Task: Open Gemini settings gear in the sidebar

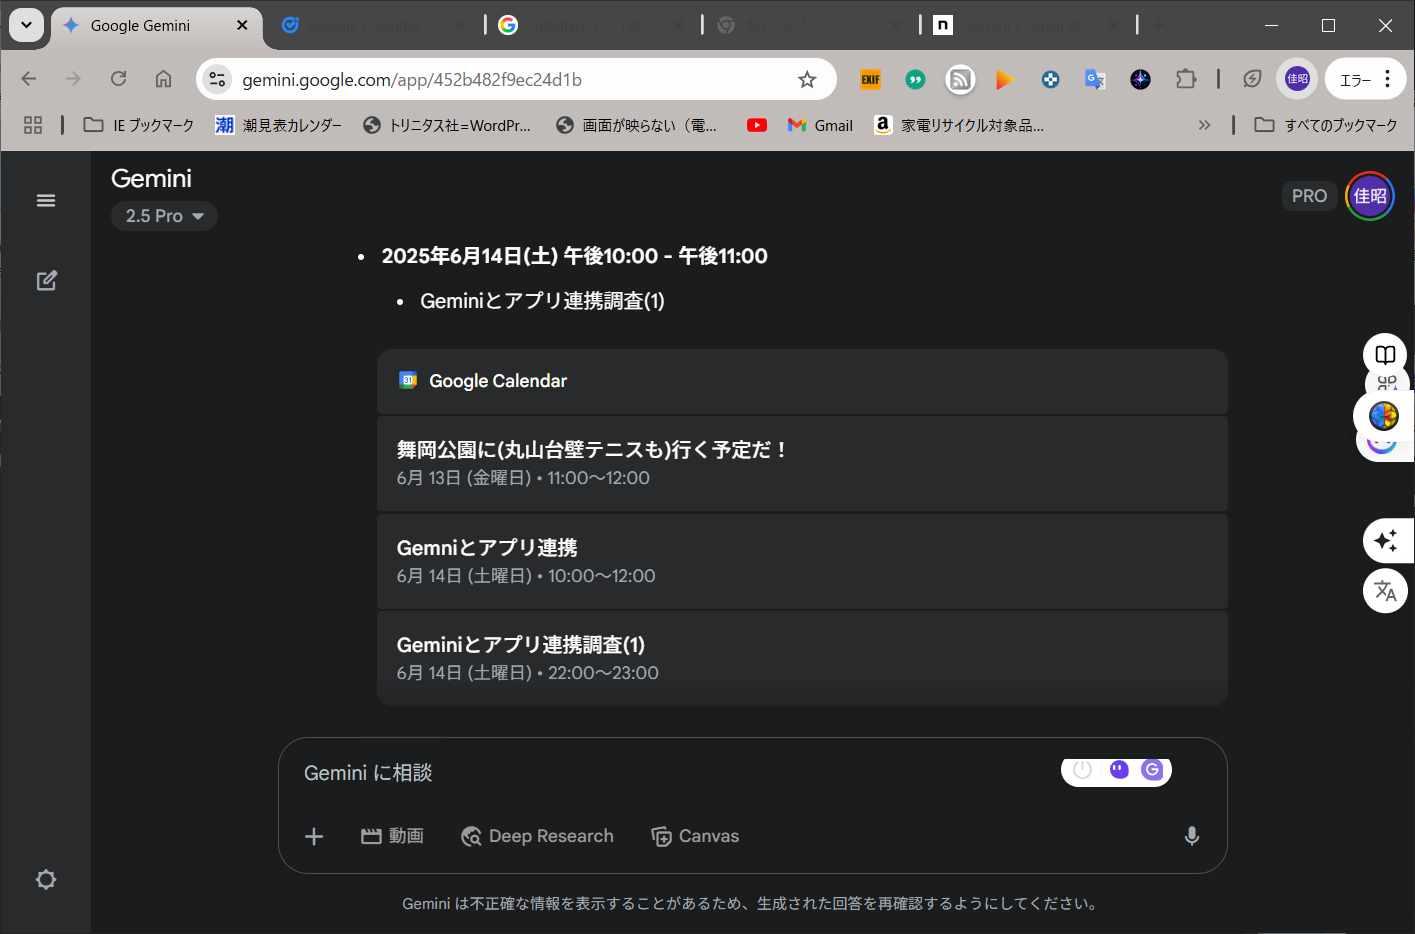Action: [x=46, y=880]
